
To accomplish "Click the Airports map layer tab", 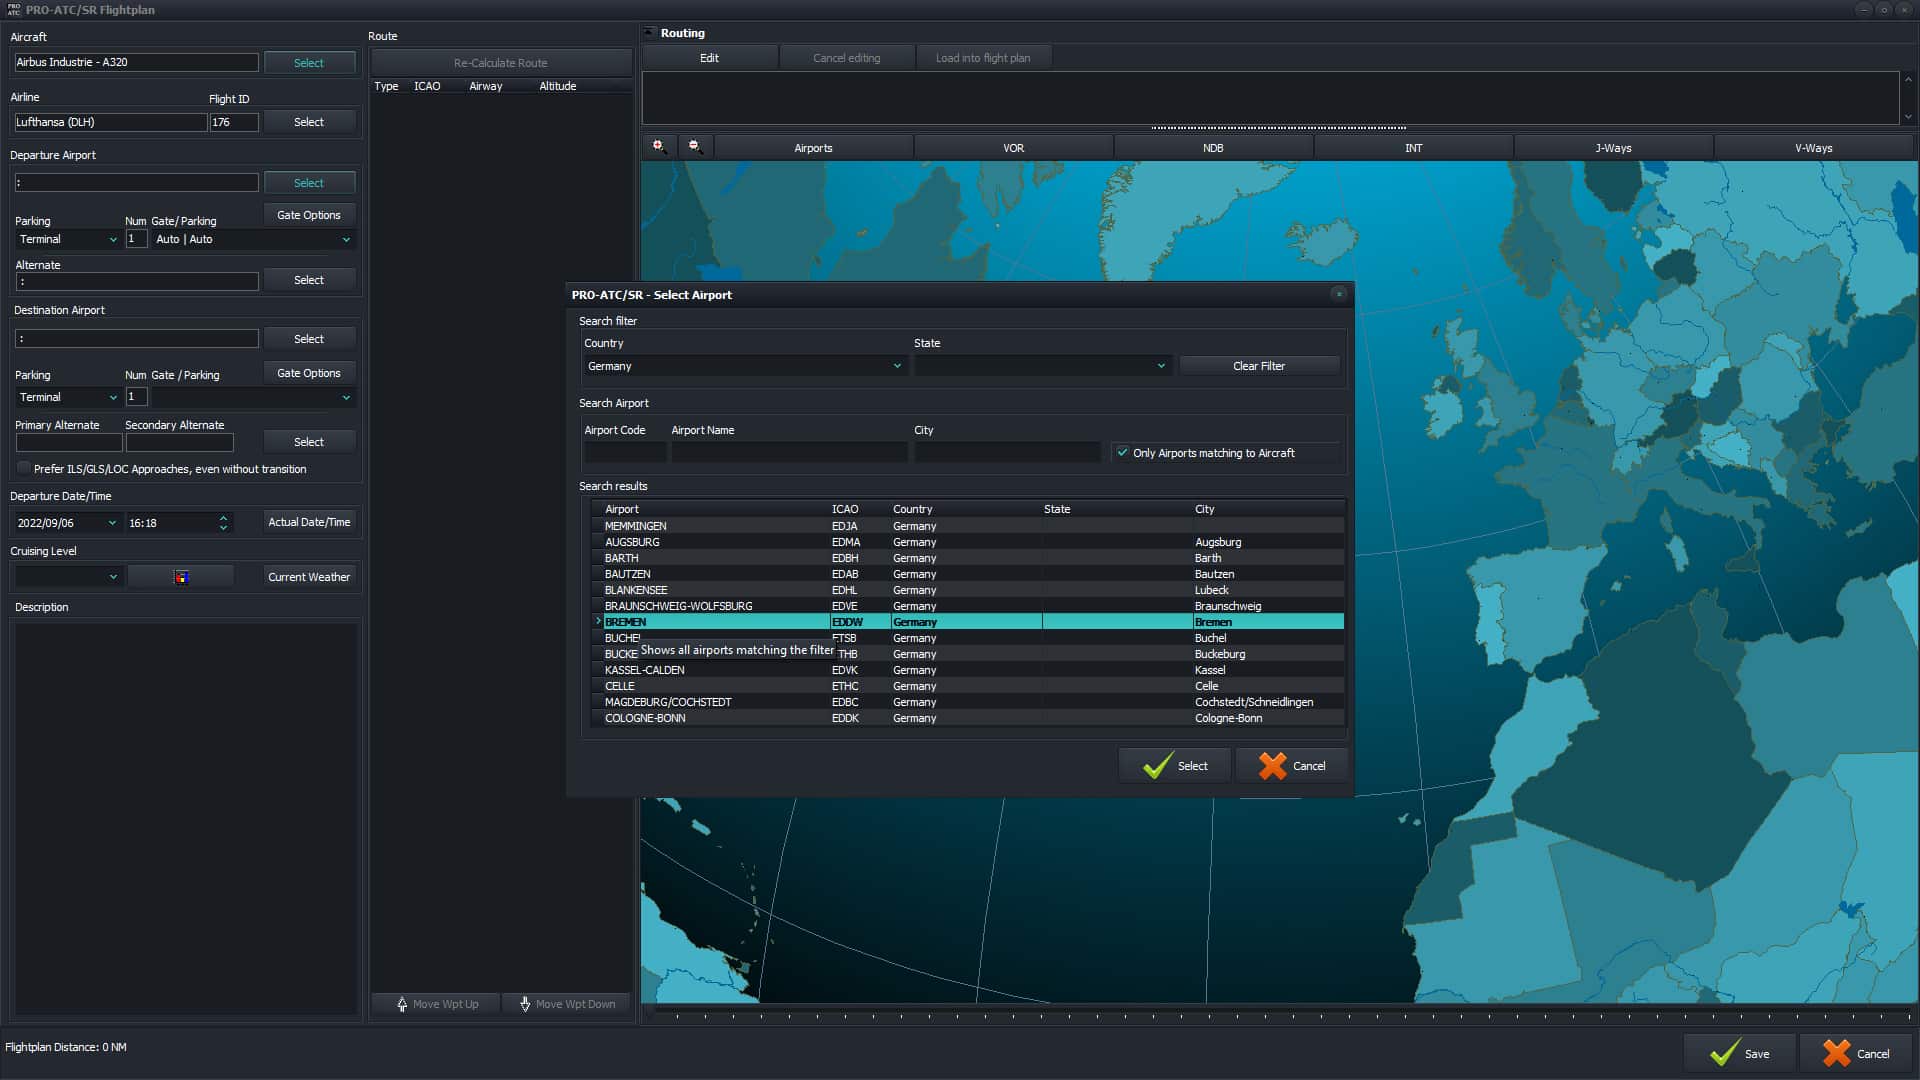I will [x=813, y=148].
